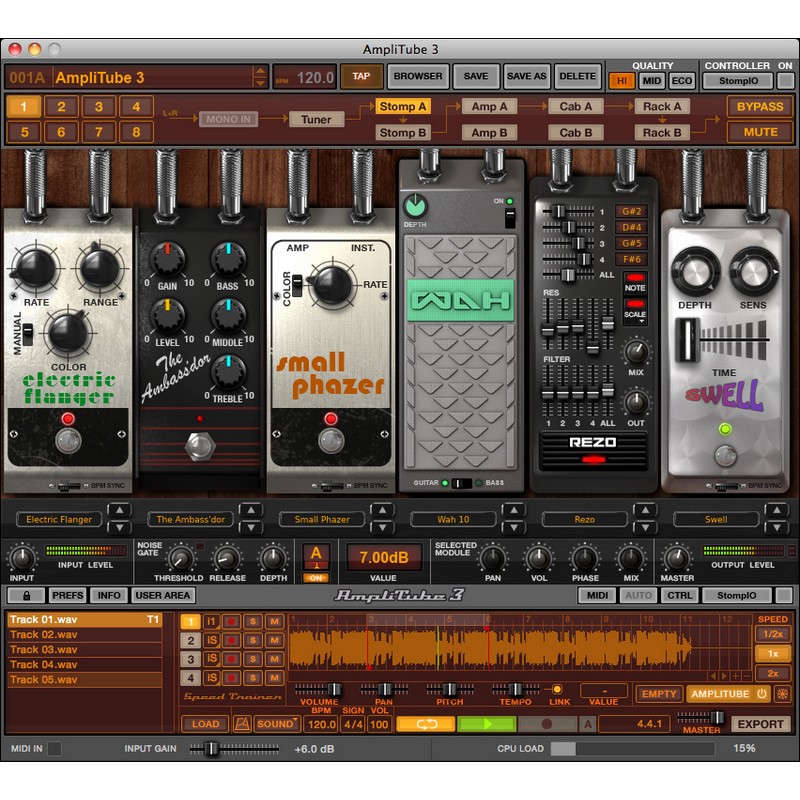Toggle the MUTE button in the signal chain
800x800 pixels.
[760, 132]
